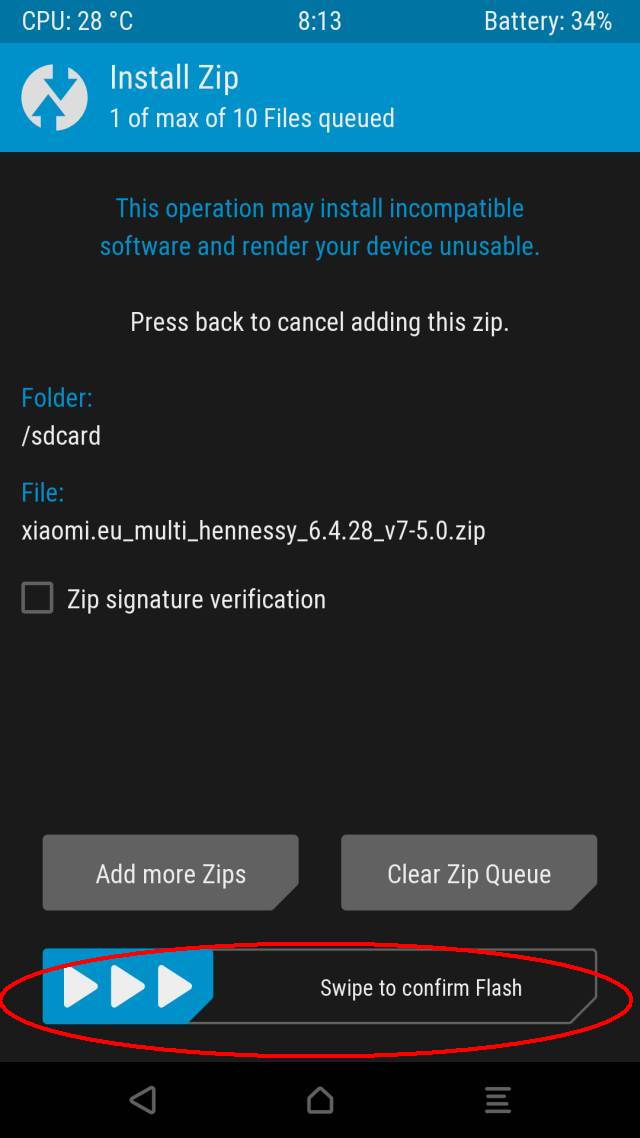Click the /sdcard folder path

coord(61,436)
